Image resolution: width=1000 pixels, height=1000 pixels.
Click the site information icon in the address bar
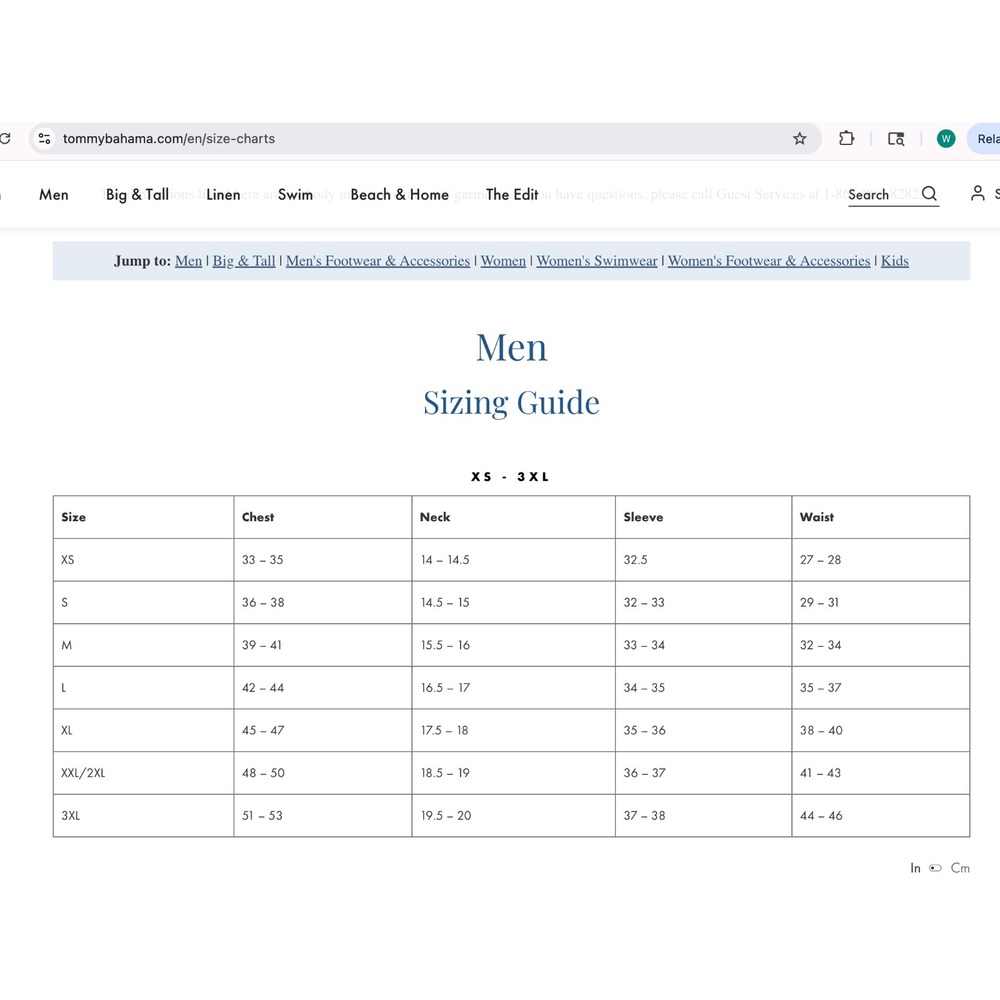pyautogui.click(x=44, y=138)
